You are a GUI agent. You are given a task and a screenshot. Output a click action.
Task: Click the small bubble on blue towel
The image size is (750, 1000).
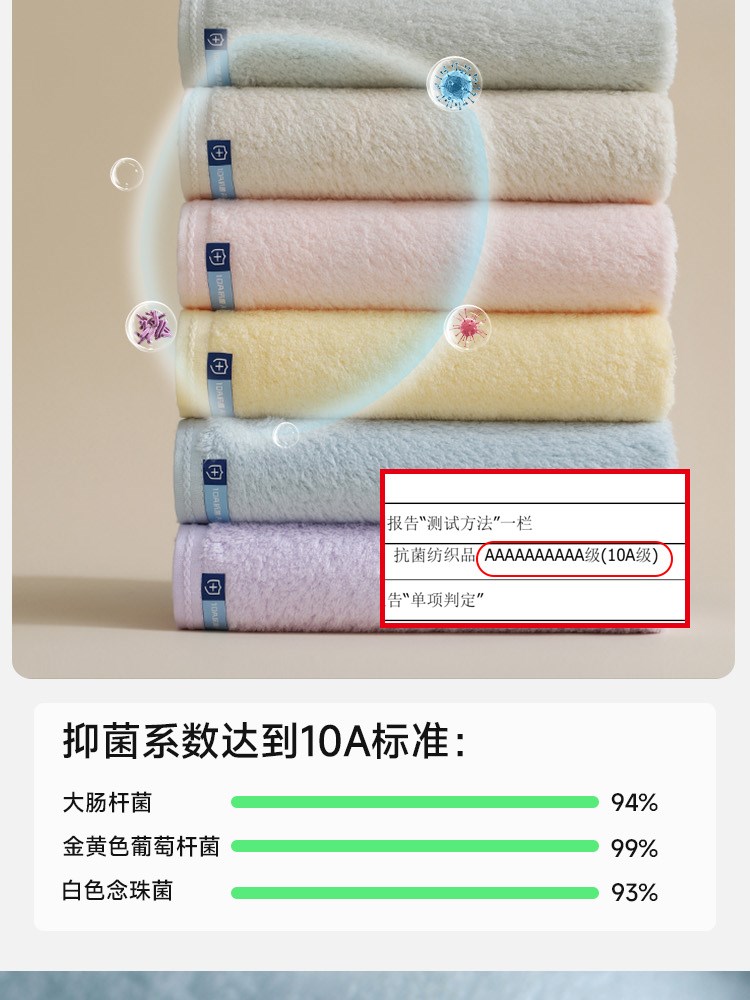click(286, 435)
